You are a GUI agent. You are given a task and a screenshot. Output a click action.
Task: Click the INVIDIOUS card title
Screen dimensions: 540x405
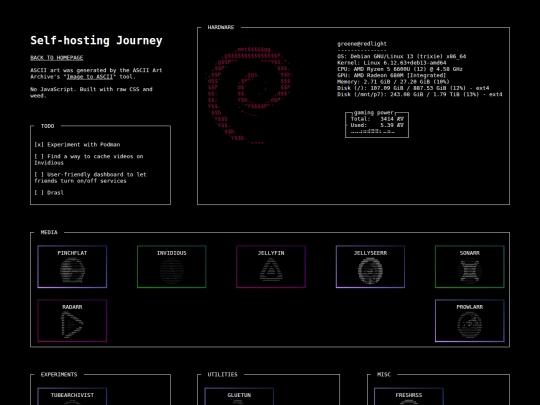172,253
